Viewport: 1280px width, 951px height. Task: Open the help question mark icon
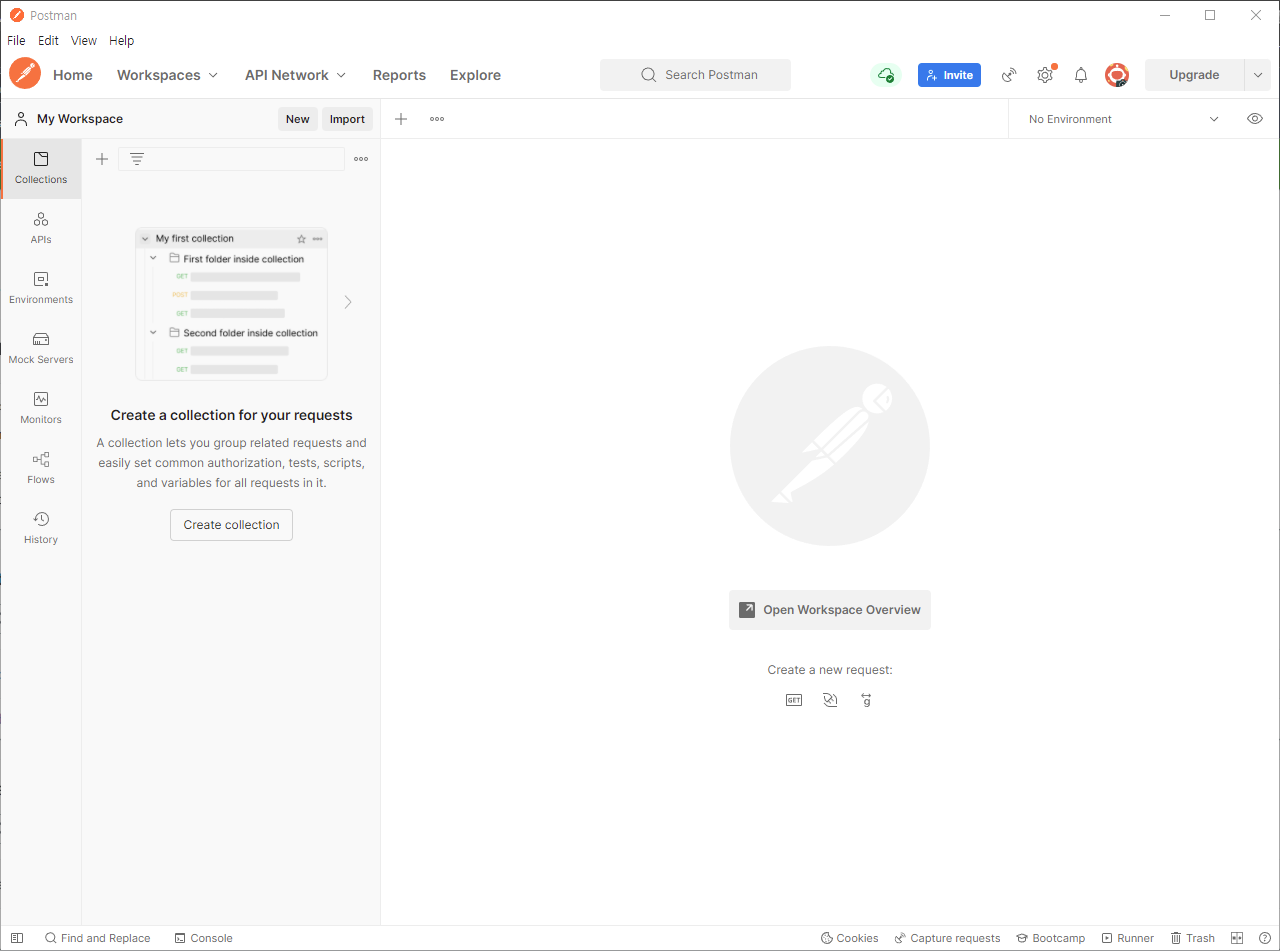[1265, 938]
